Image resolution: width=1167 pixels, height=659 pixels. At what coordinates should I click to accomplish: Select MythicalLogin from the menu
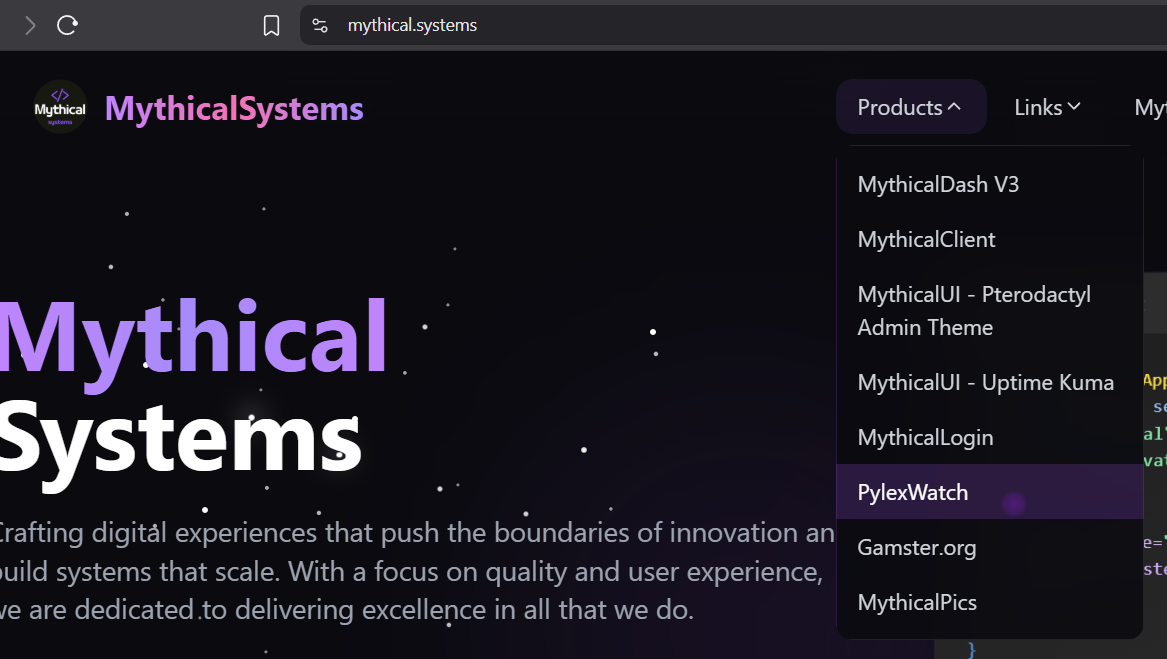point(925,437)
